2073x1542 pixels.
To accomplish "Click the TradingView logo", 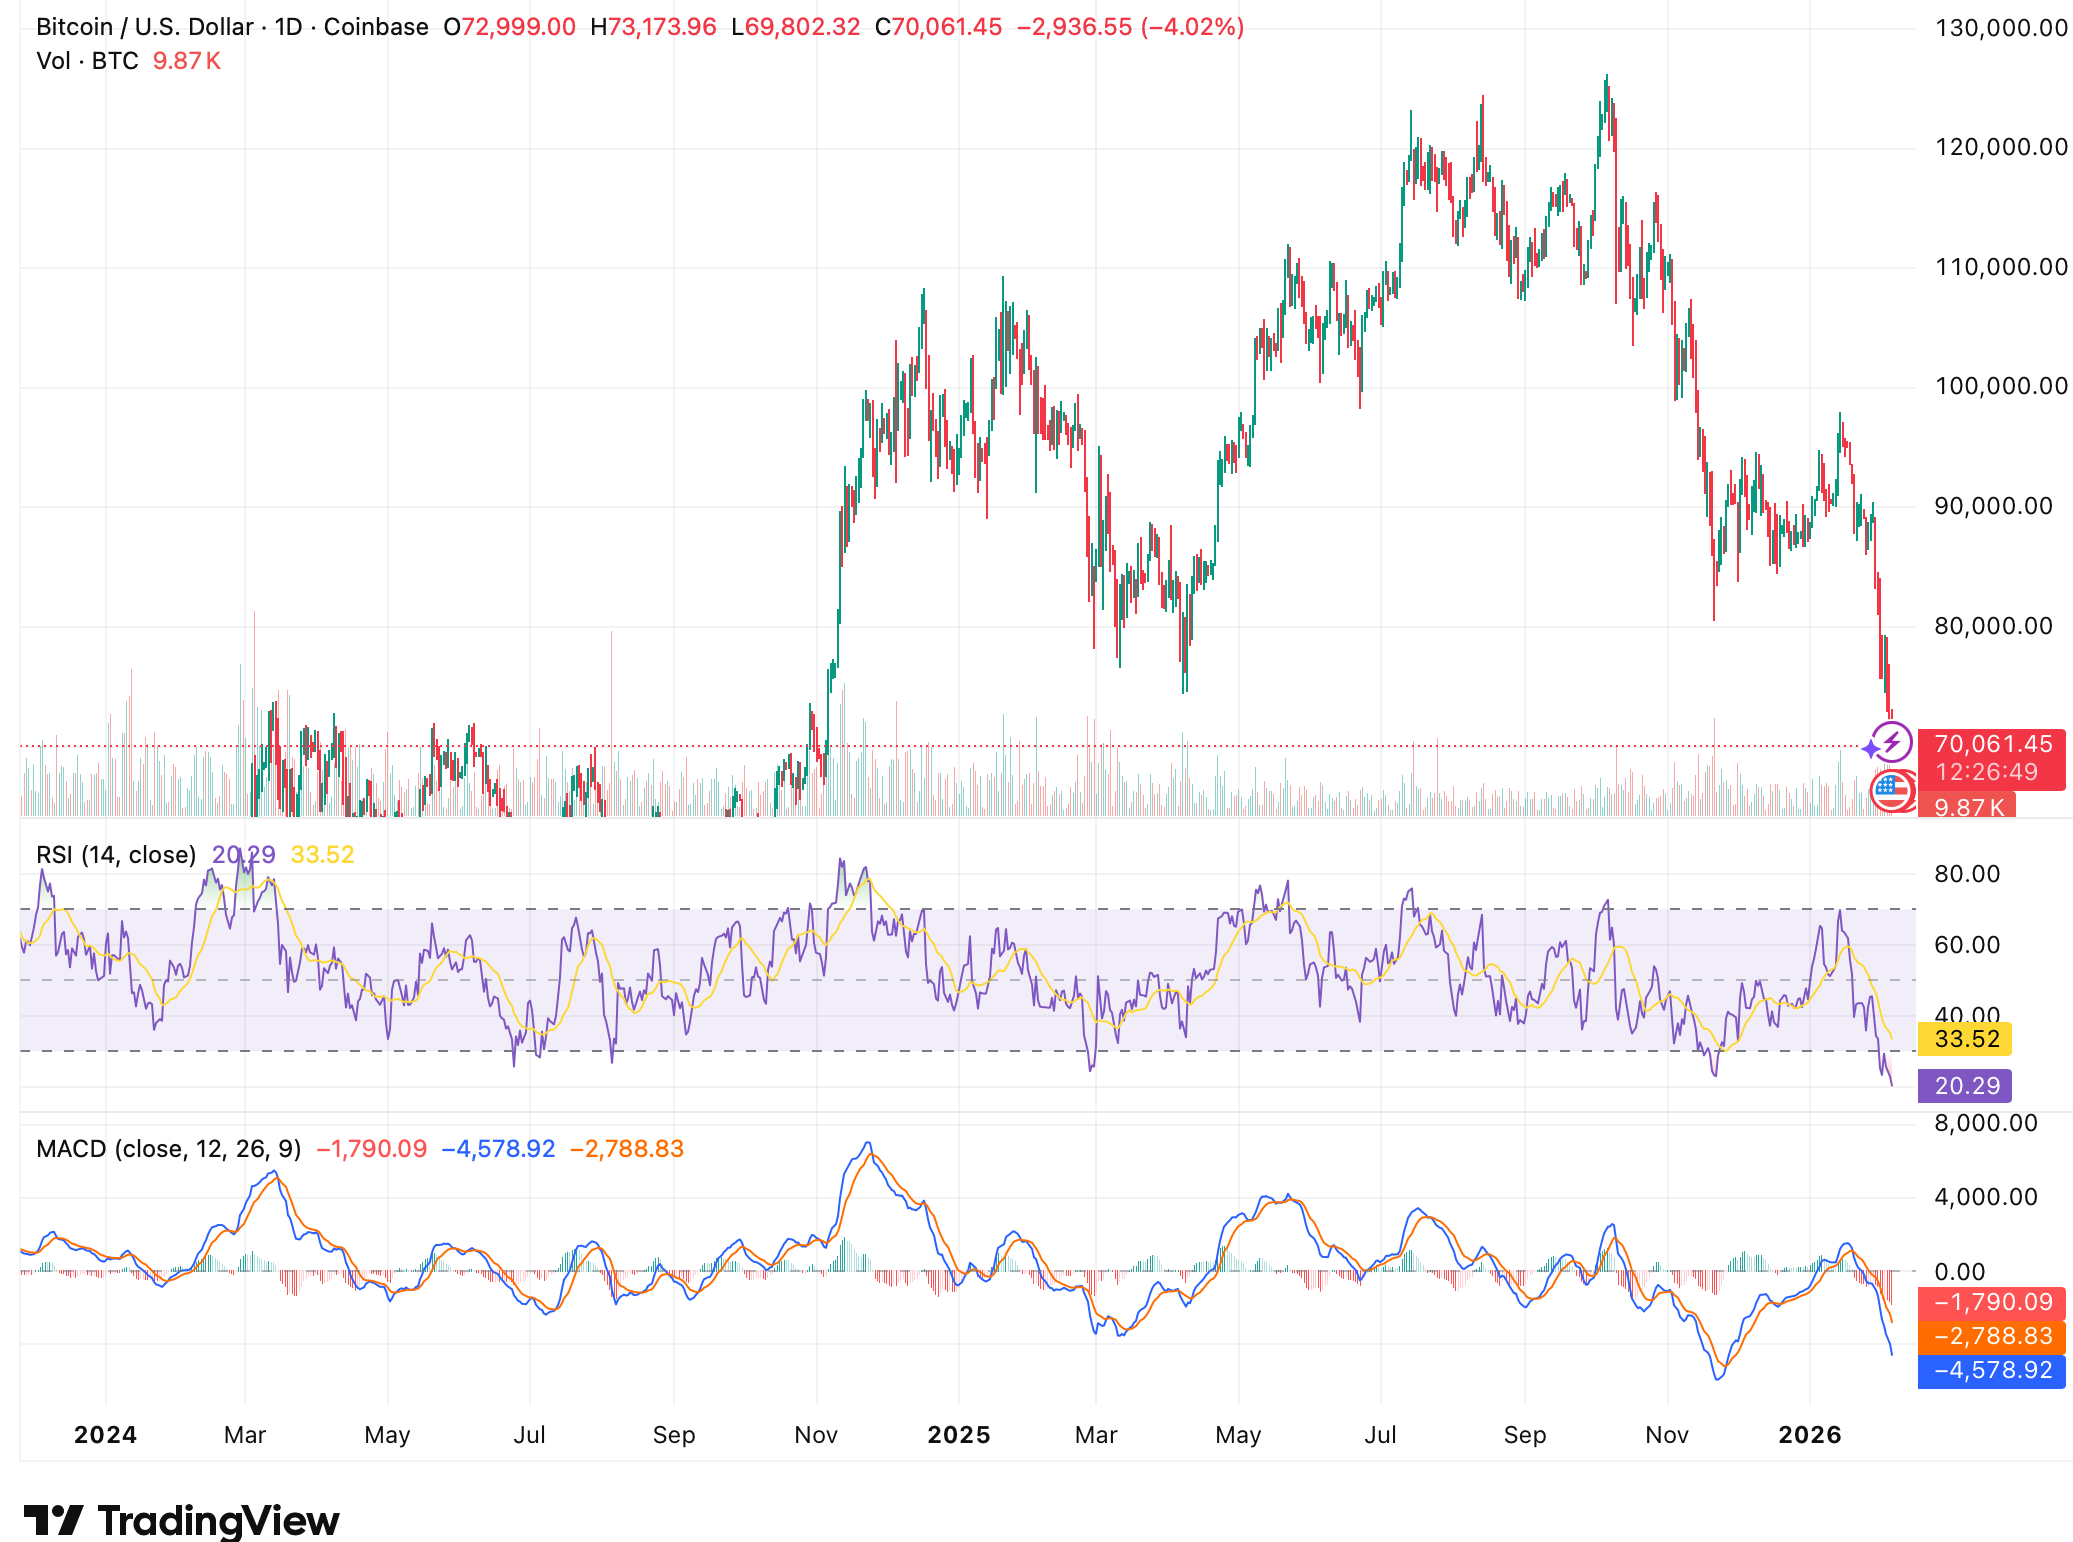I will point(182,1521).
